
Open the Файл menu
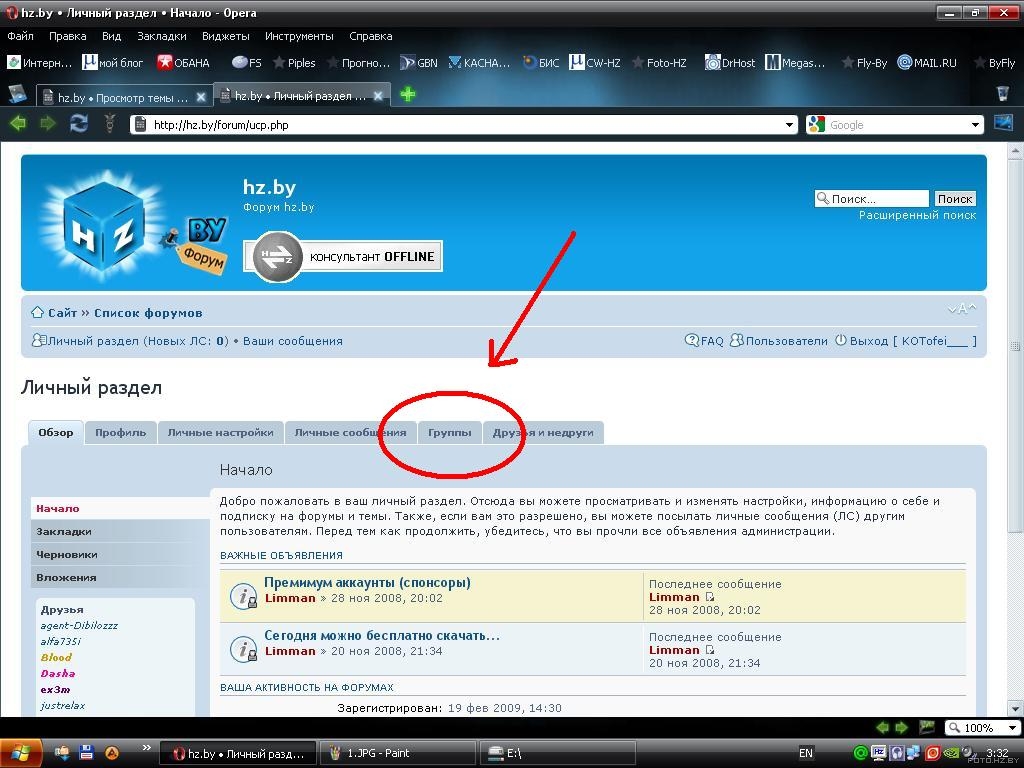click(20, 36)
